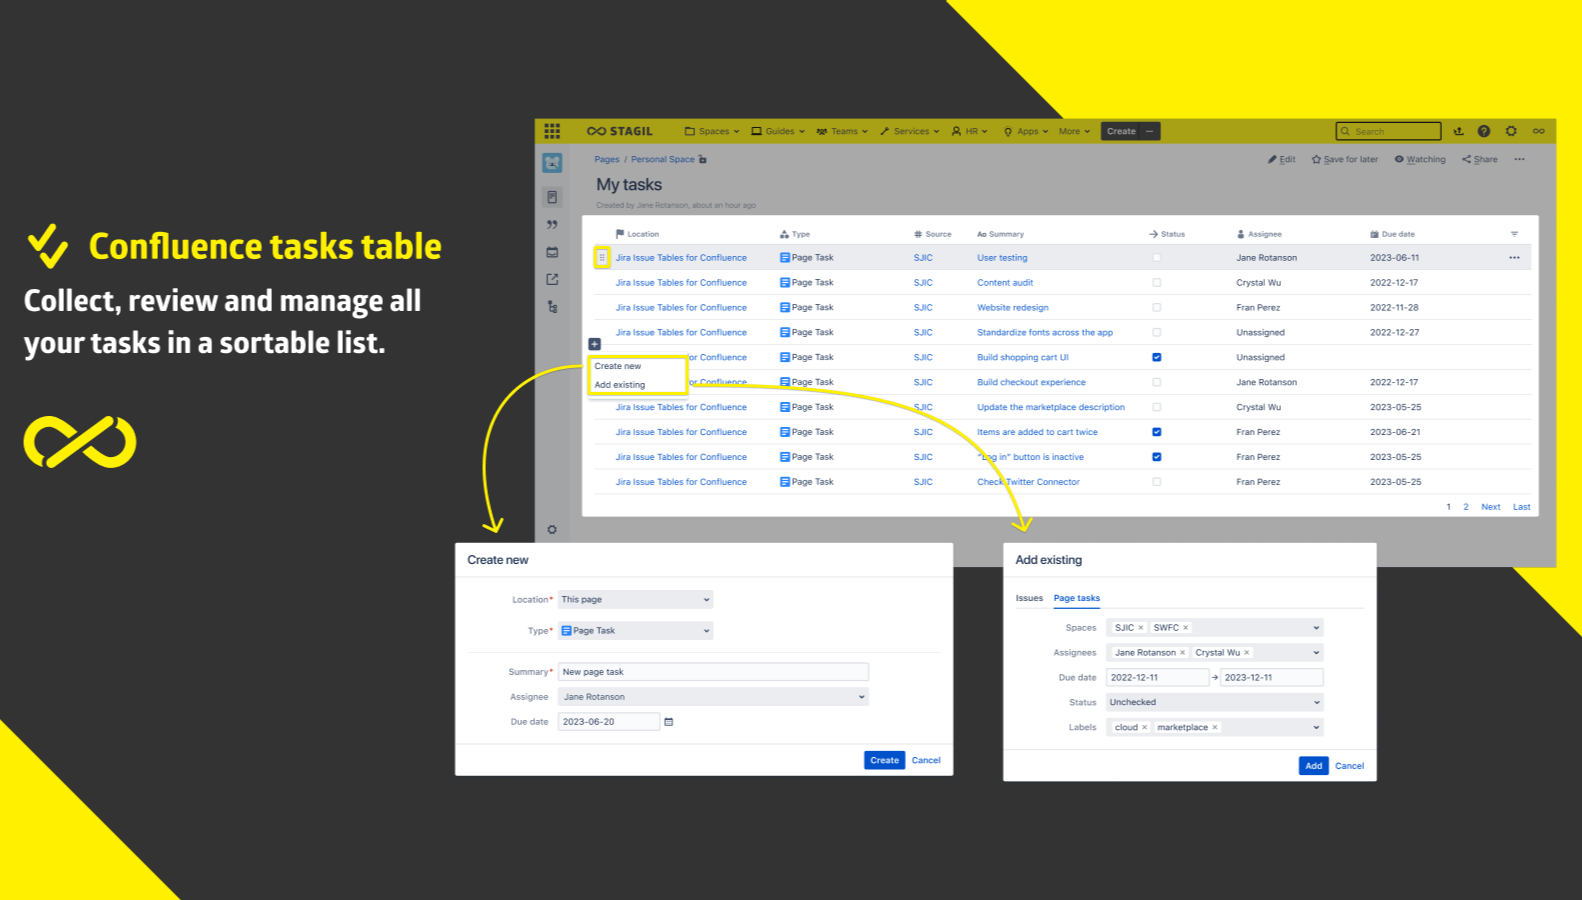Uncheck Log in button is inactive status
The image size is (1582, 900).
click(1157, 457)
